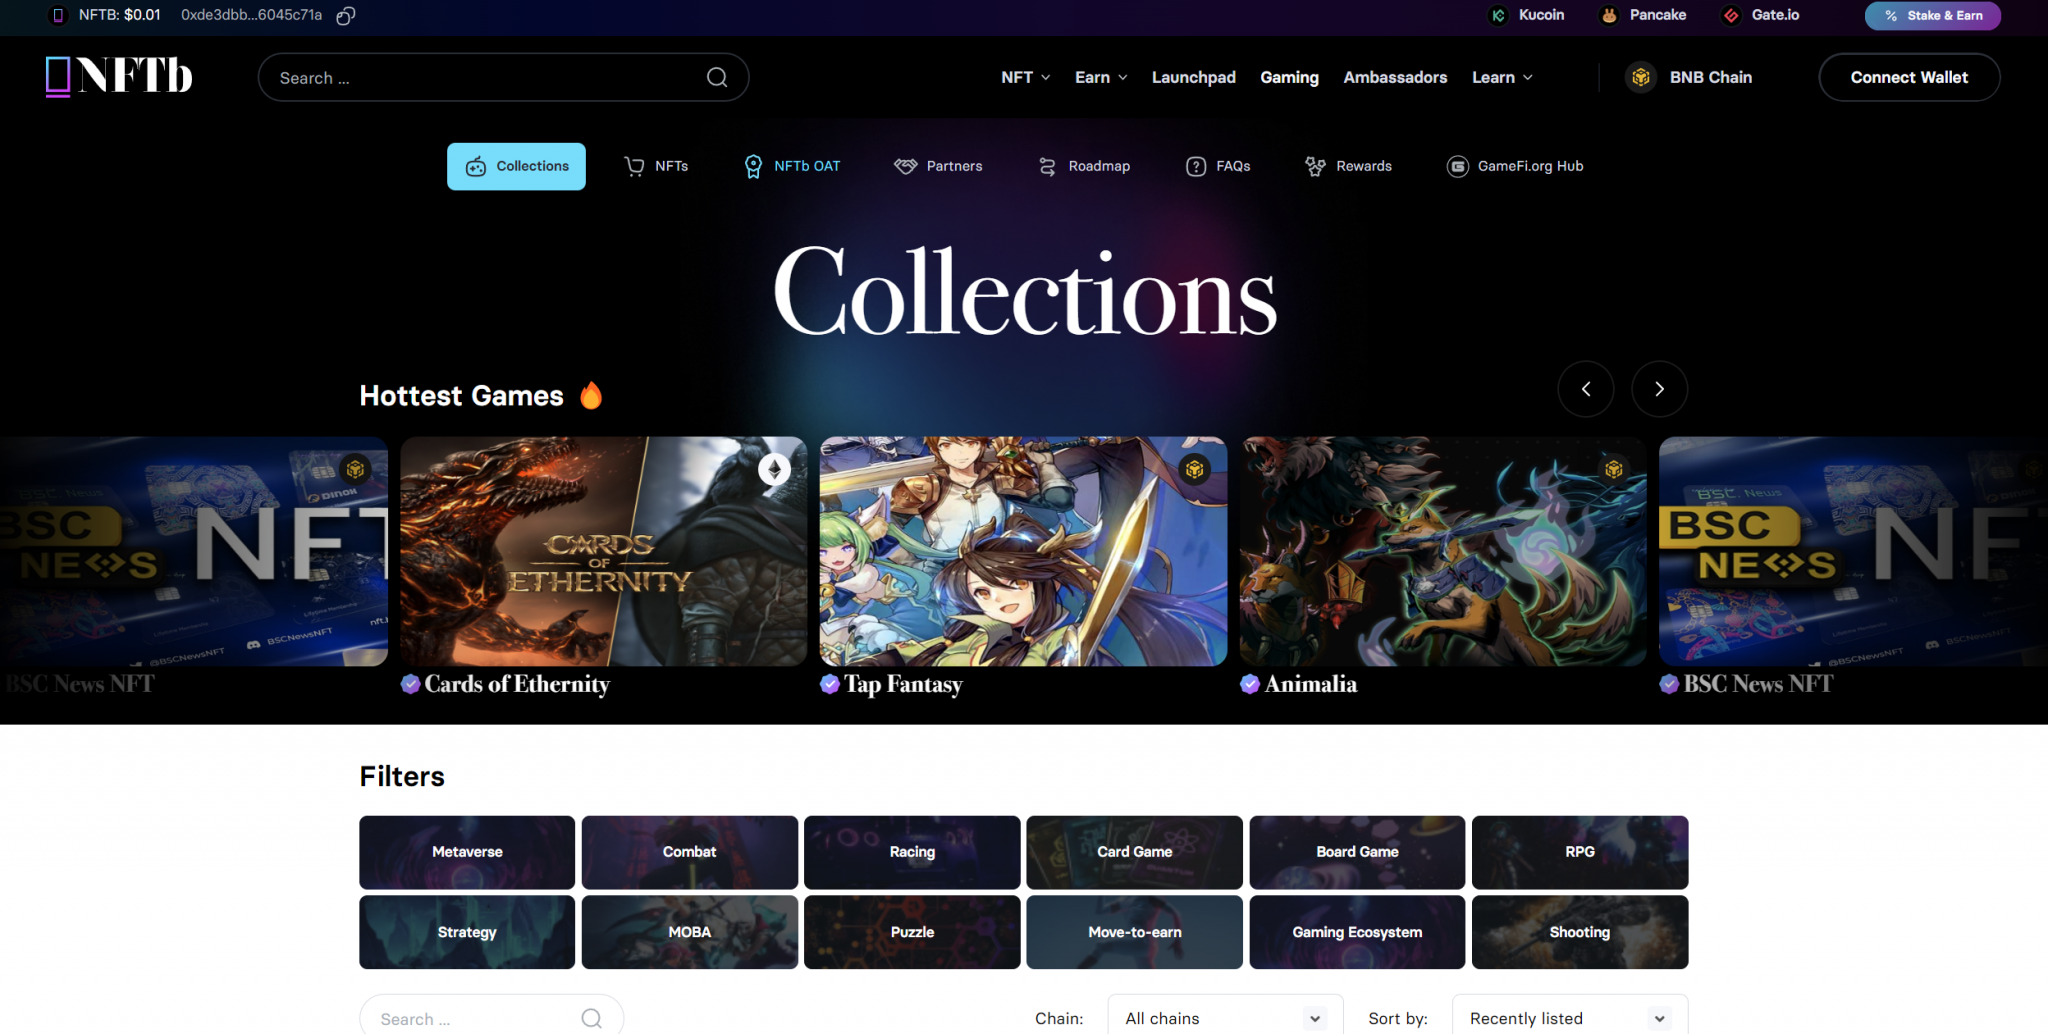
Task: Switch to the NFTs tab
Action: click(x=656, y=166)
